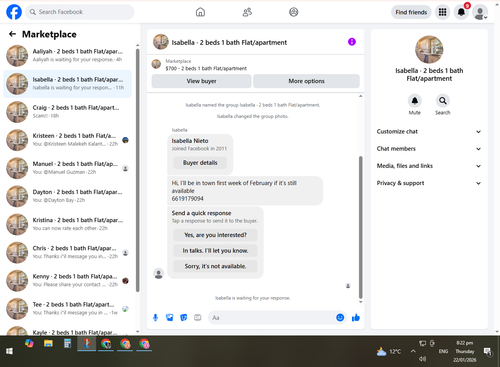
Task: Attach a photo using the image icon
Action: coord(170,318)
